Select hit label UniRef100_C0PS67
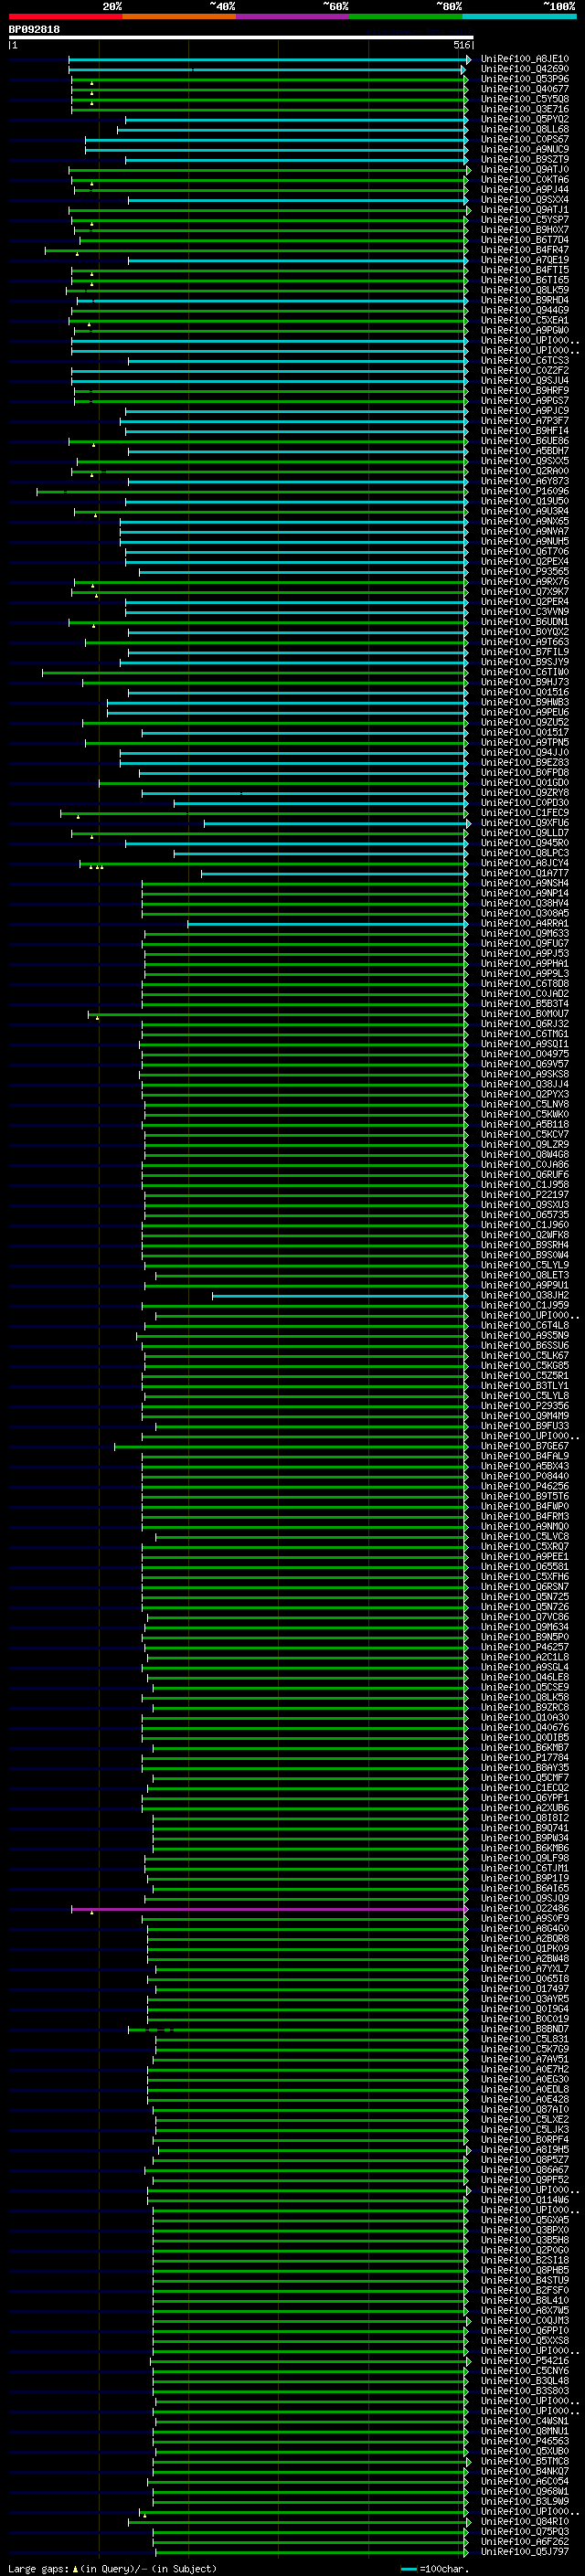Viewport: 585px width, 2576px height. coord(525,139)
